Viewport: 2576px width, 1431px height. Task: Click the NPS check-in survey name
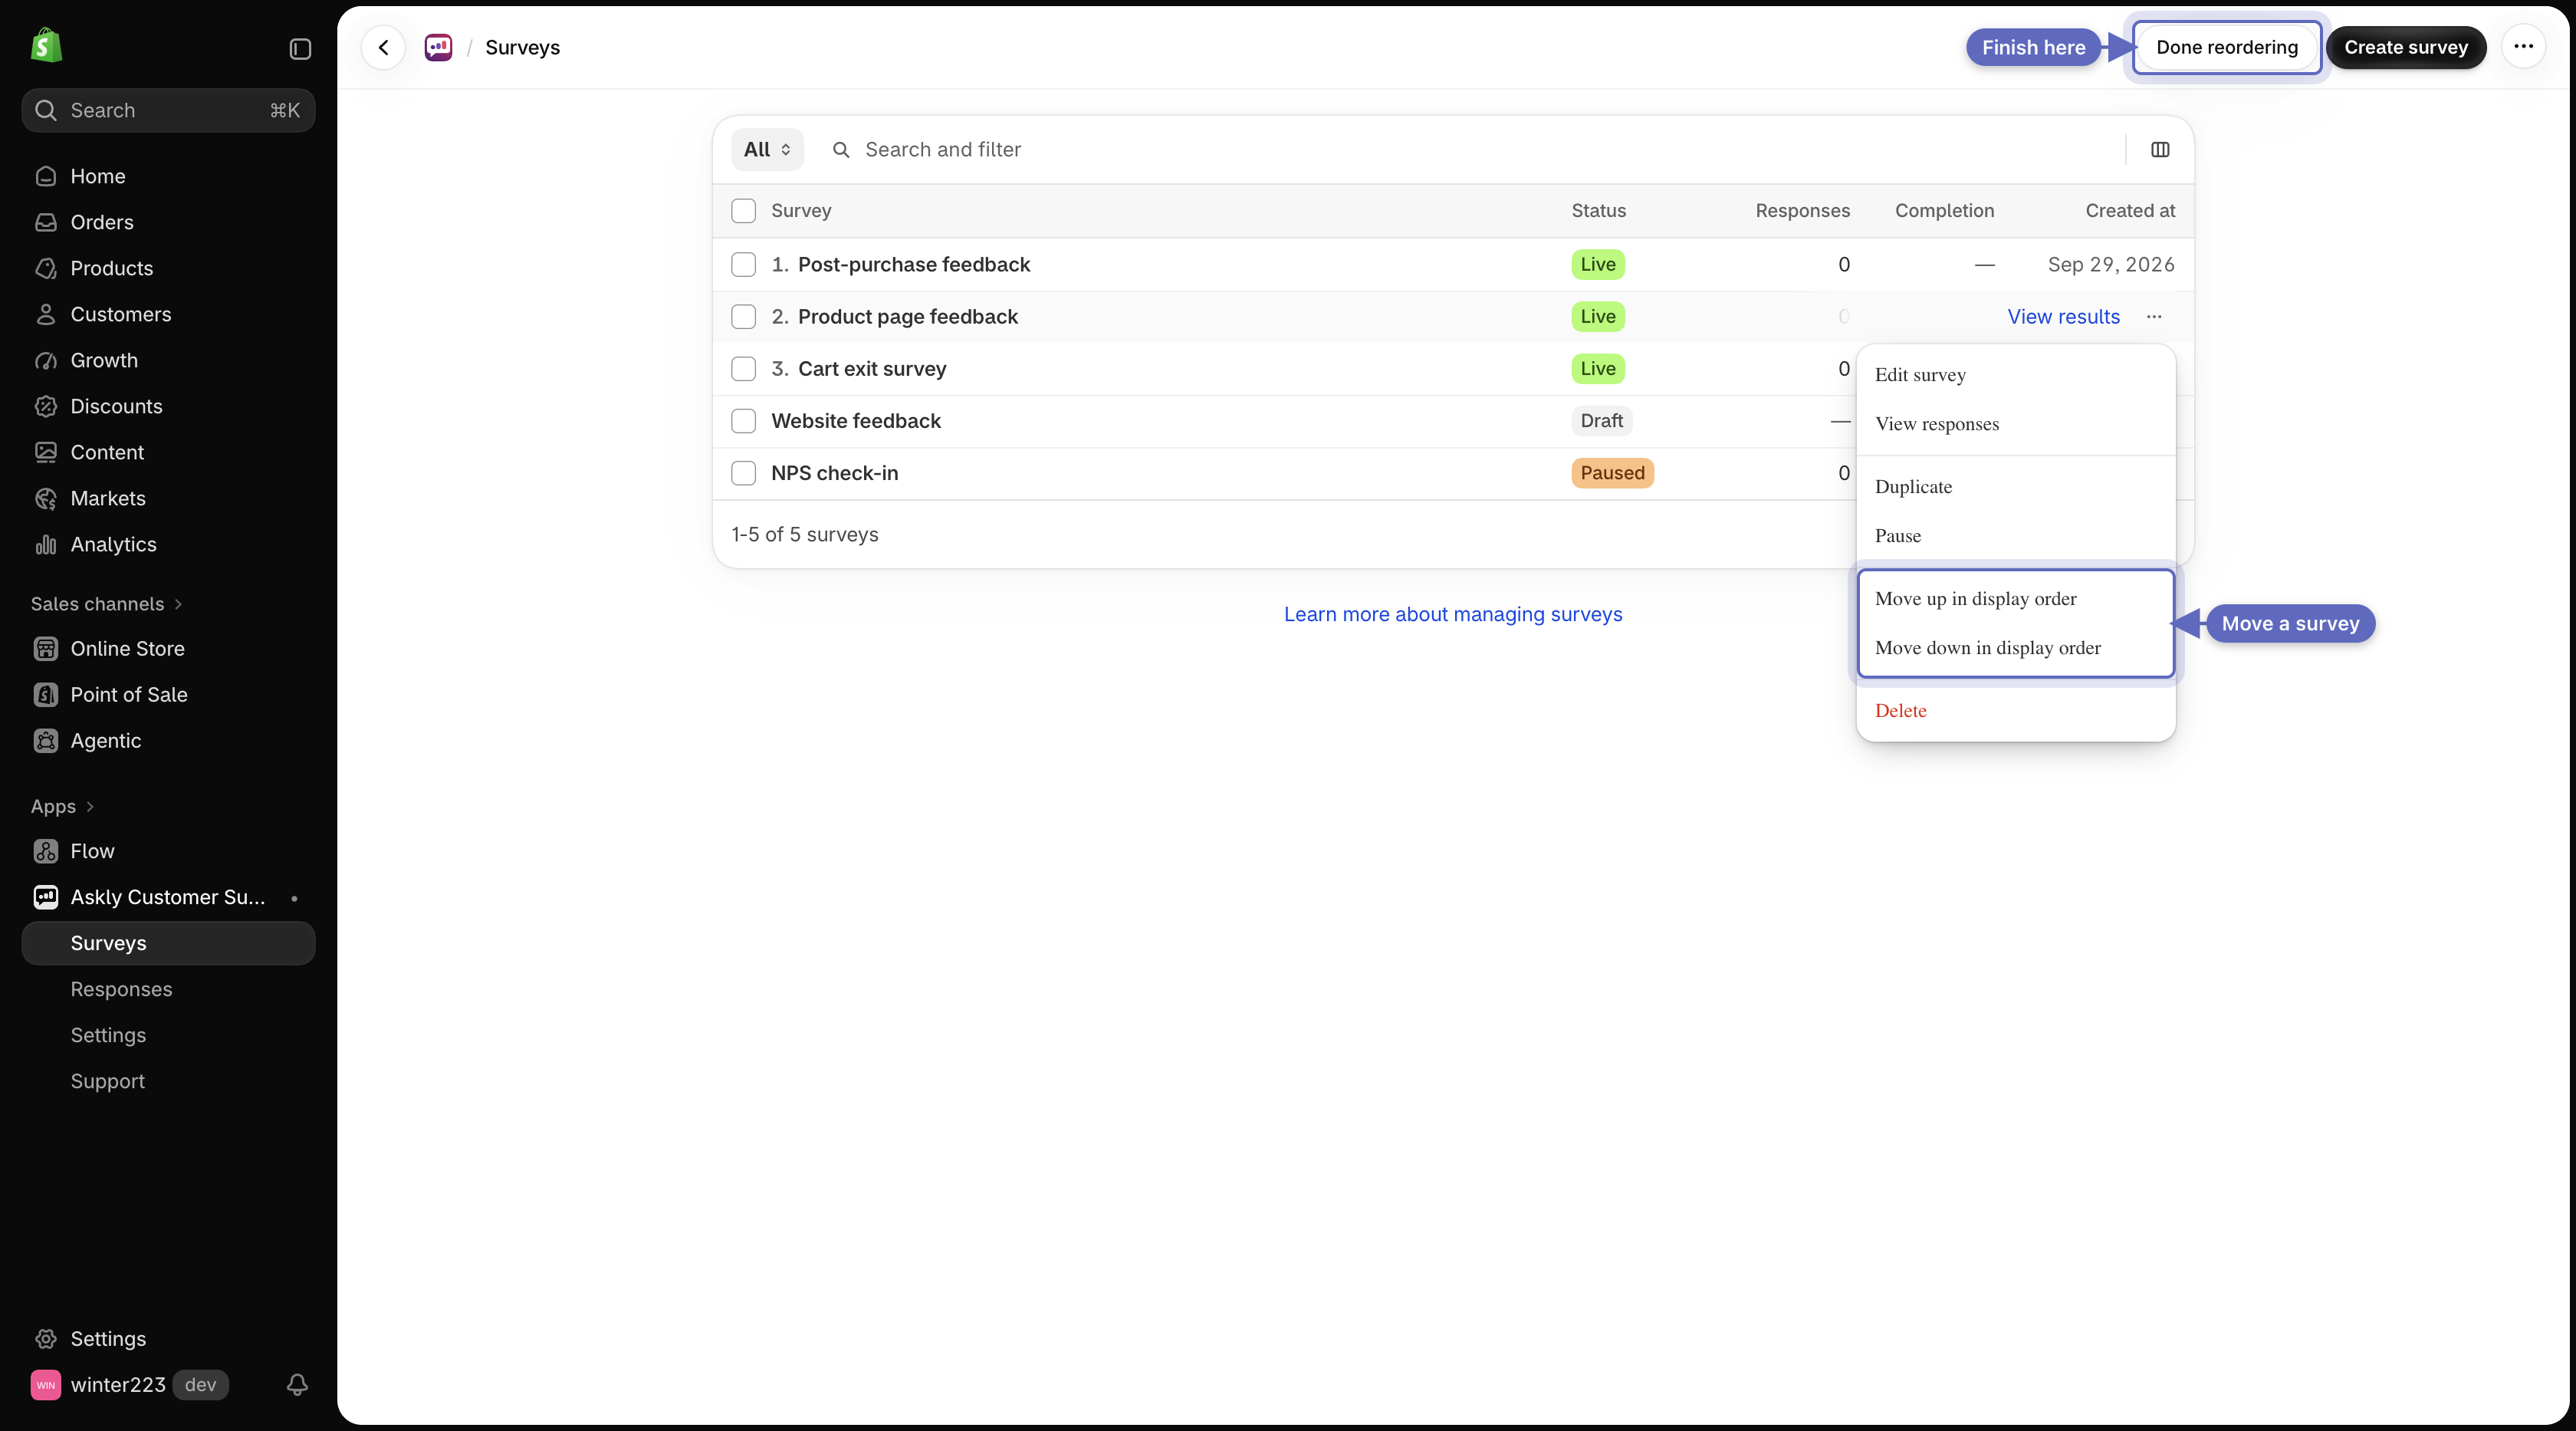click(x=834, y=472)
